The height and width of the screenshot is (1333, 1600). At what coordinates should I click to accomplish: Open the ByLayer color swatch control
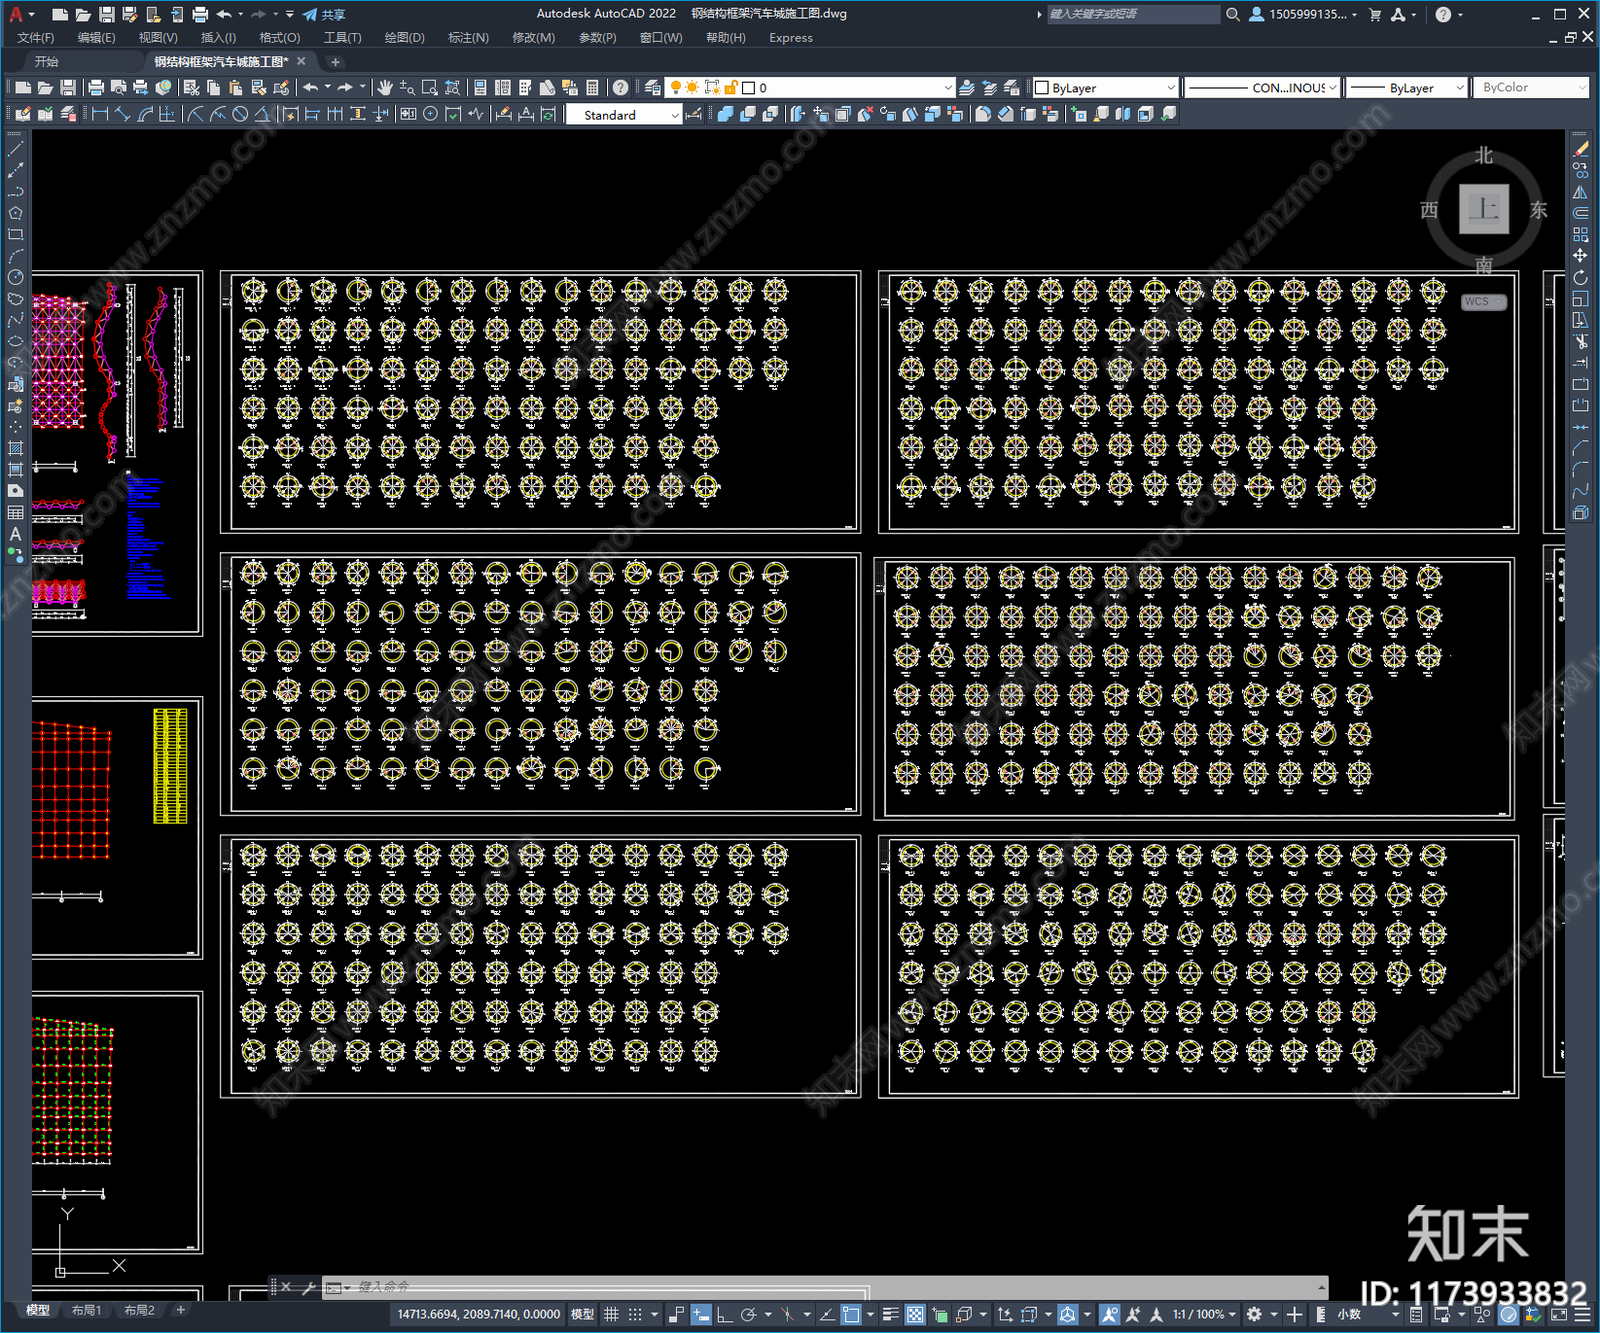1105,88
